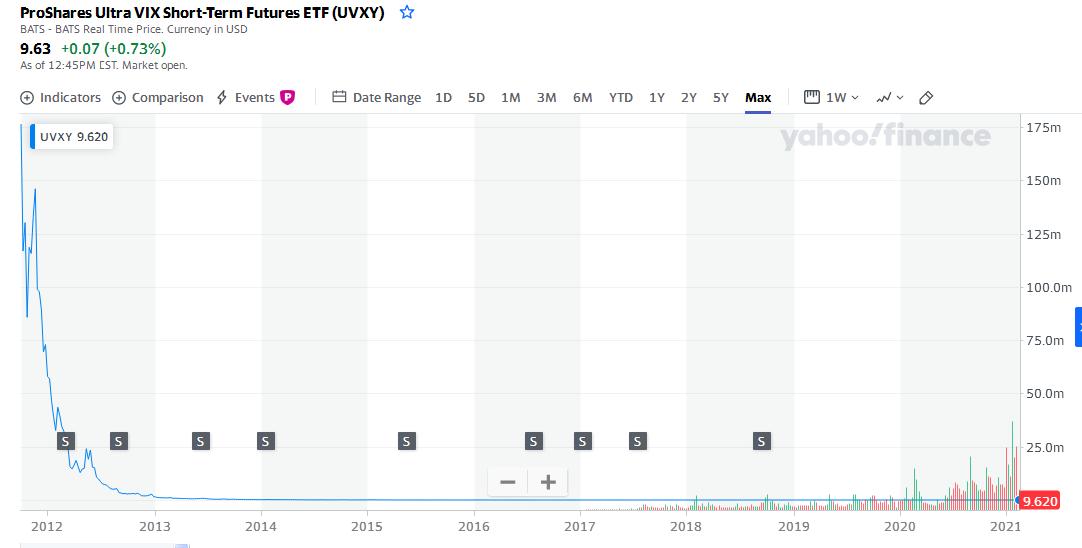Select the 1D time range
1082x548 pixels.
[x=443, y=97]
